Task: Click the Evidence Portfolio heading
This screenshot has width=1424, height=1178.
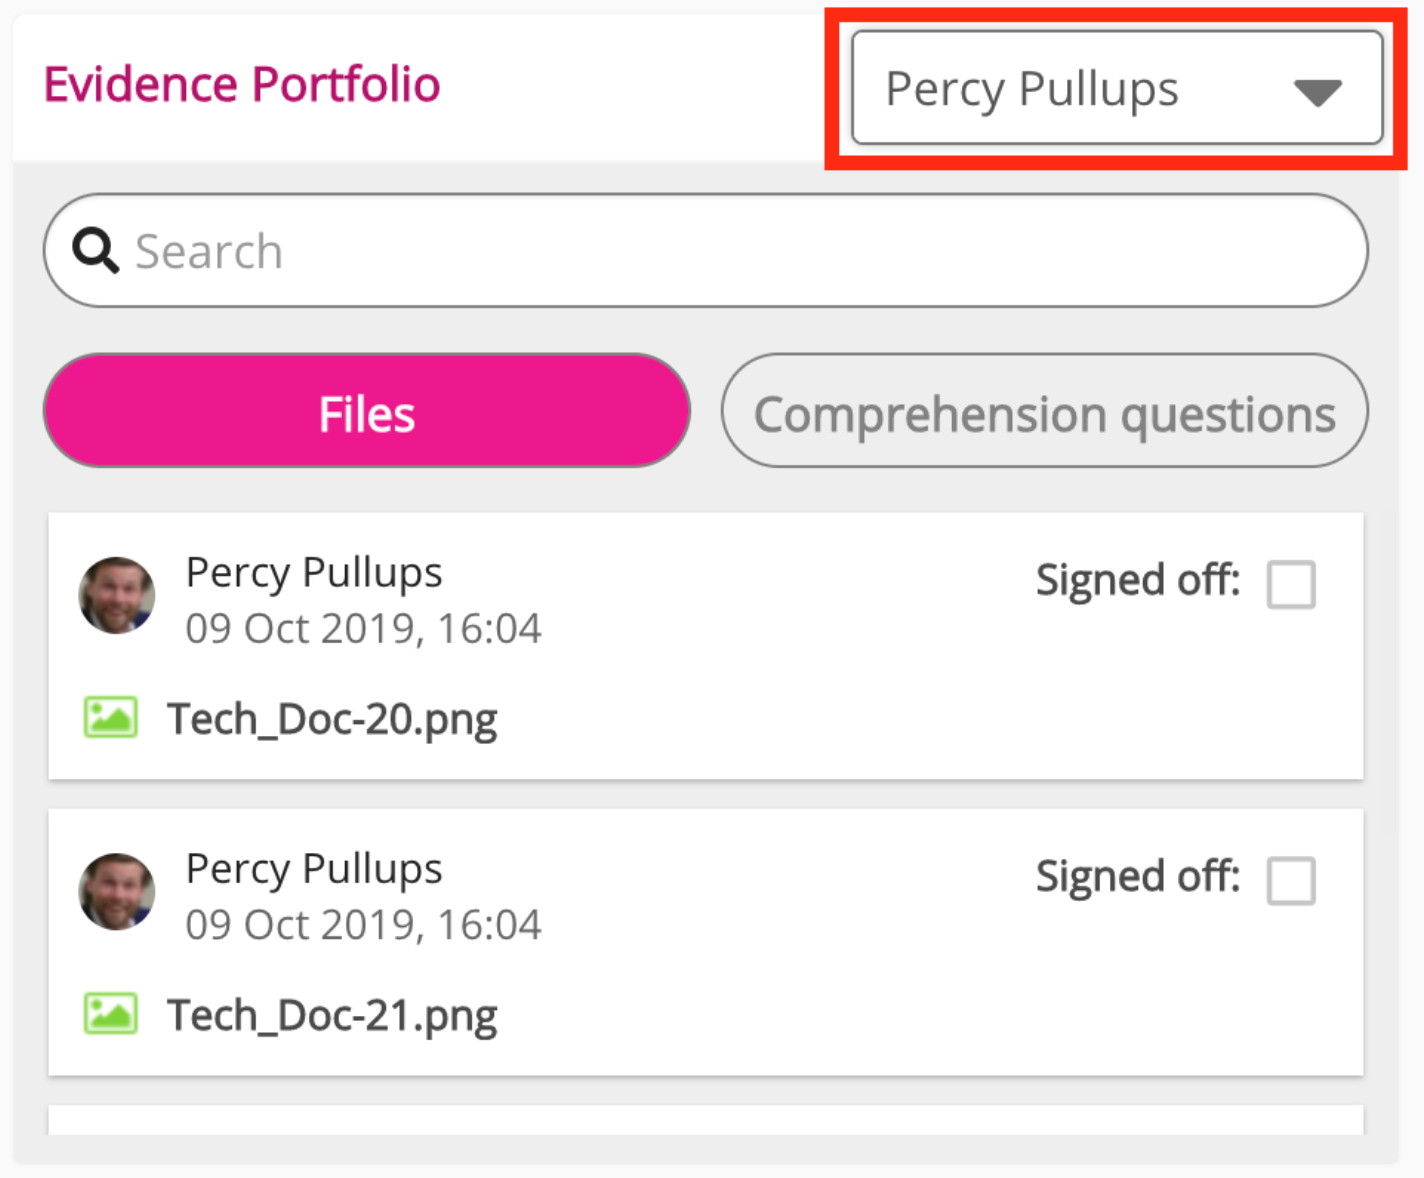Action: coord(242,84)
